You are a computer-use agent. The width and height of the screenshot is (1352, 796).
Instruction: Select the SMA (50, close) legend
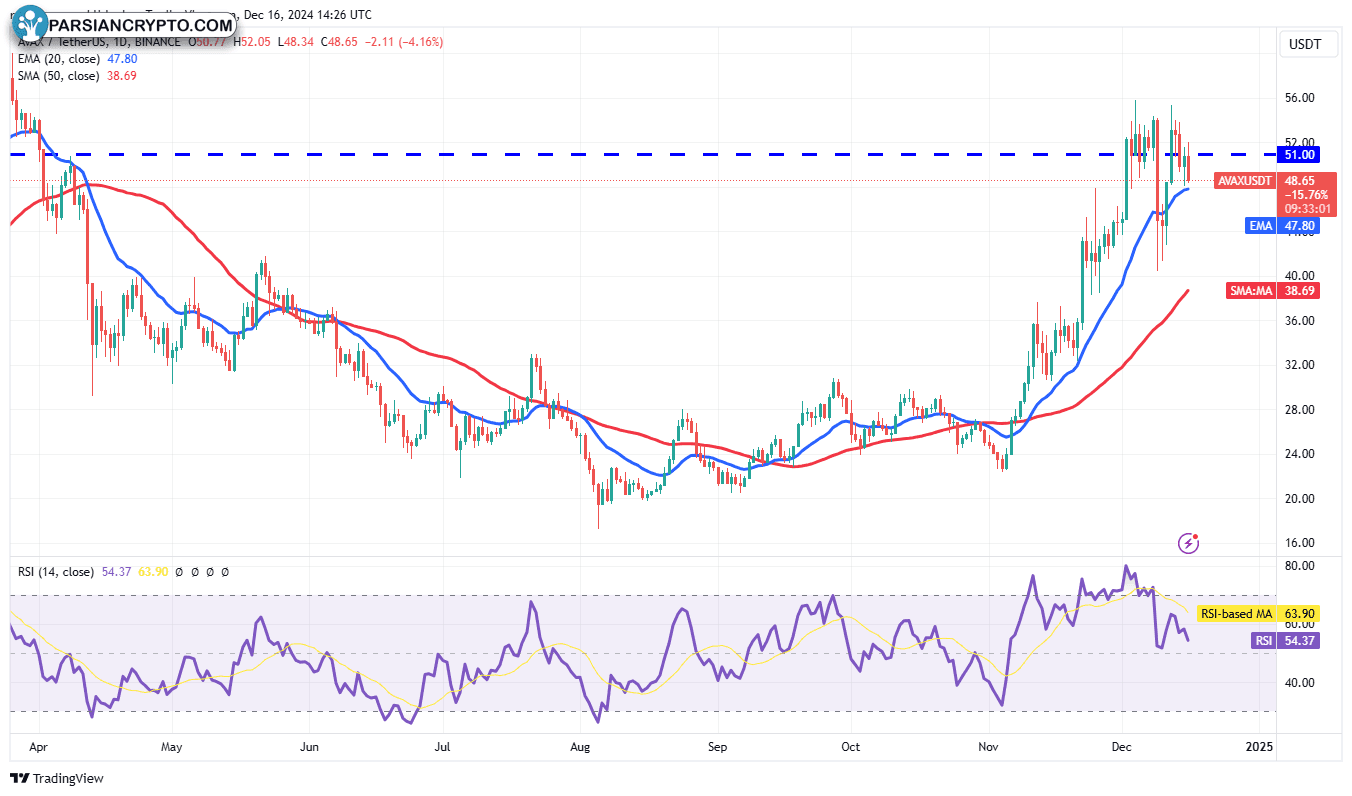click(59, 76)
